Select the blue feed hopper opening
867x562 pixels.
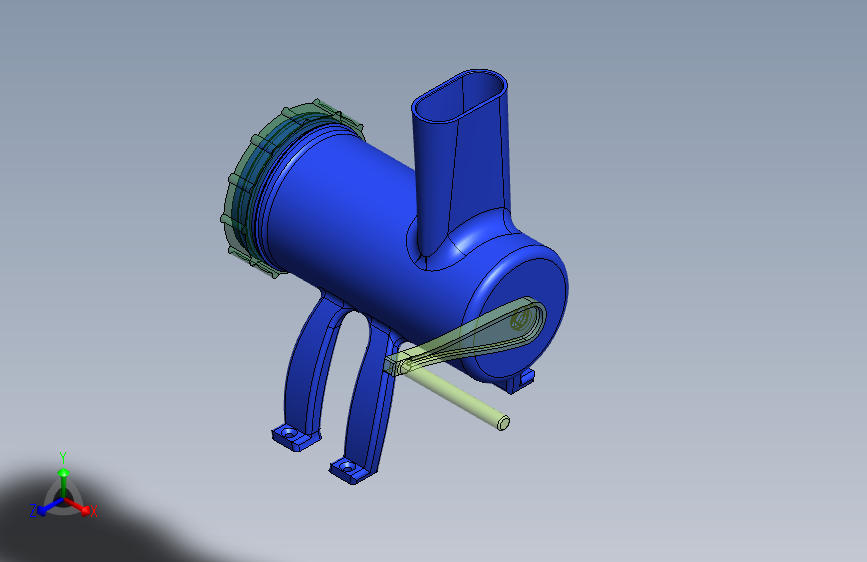[460, 96]
